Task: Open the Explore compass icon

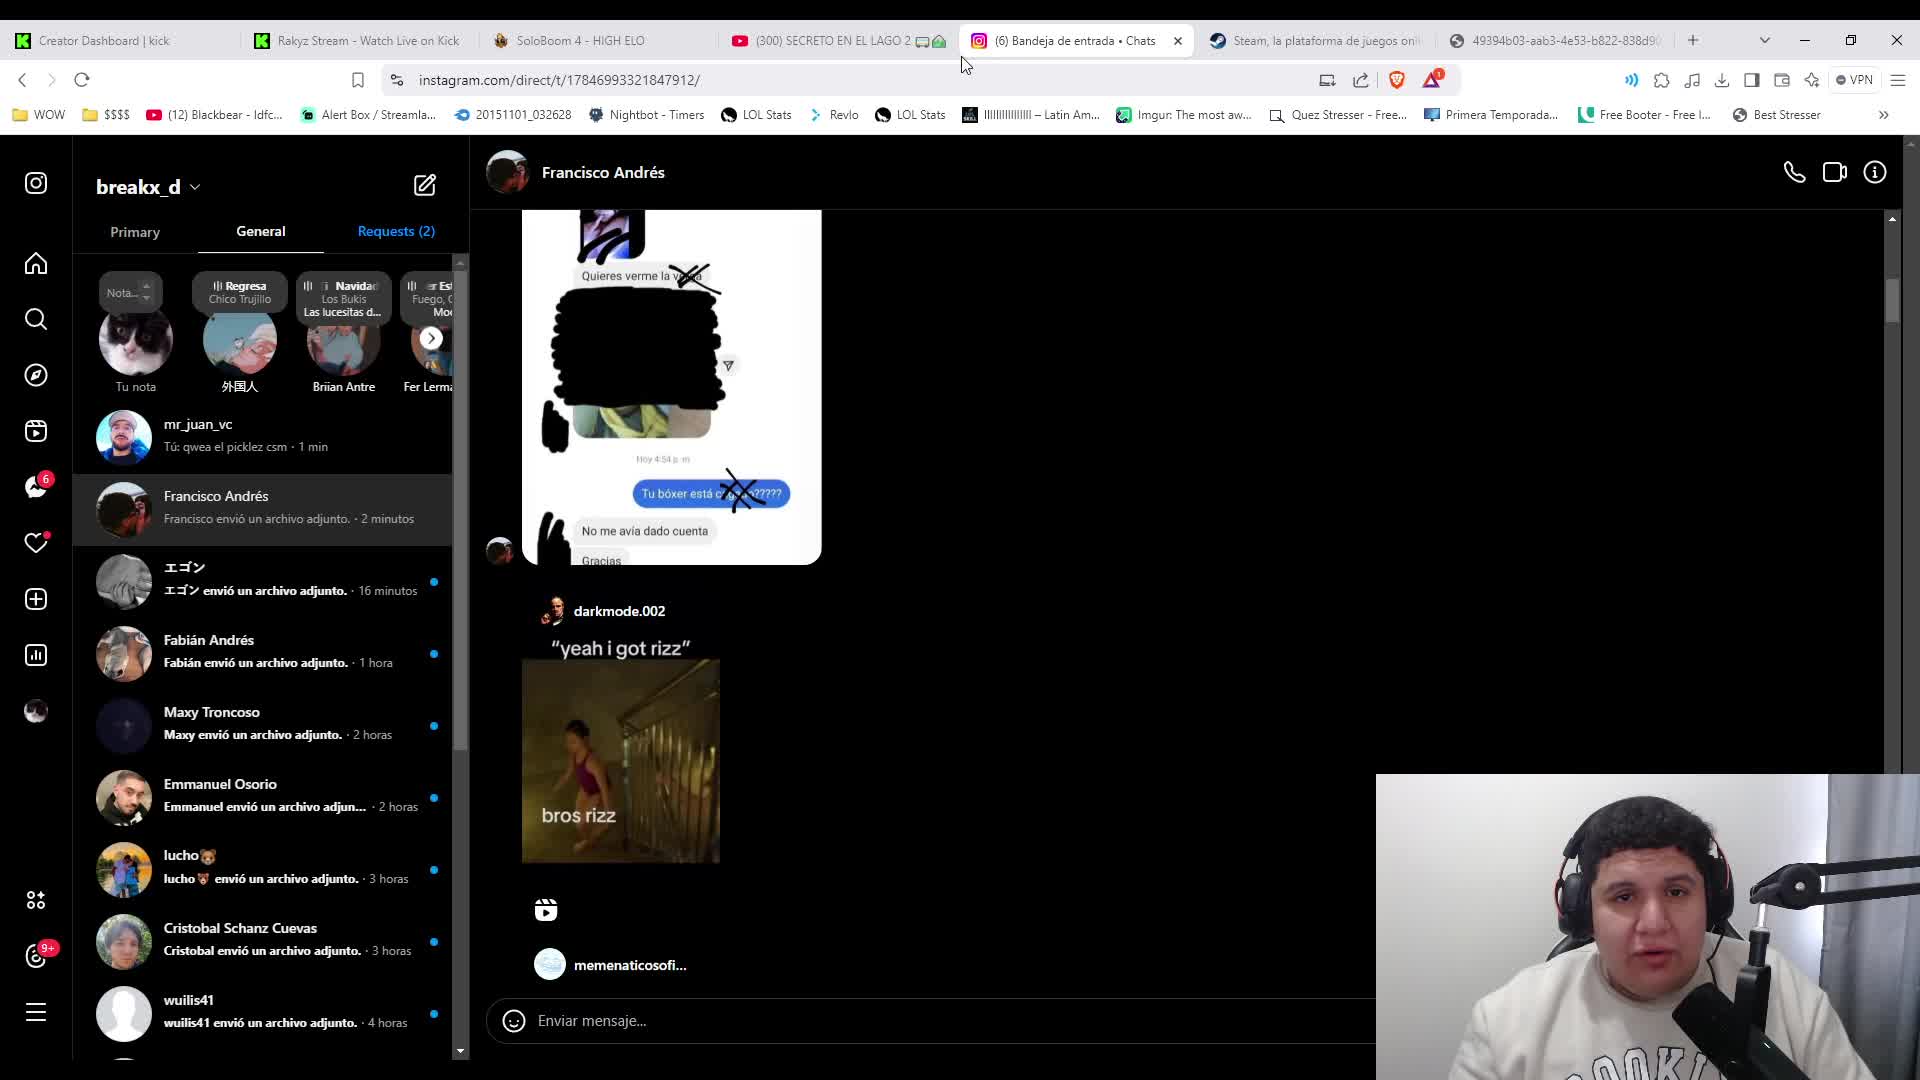Action: pyautogui.click(x=36, y=375)
